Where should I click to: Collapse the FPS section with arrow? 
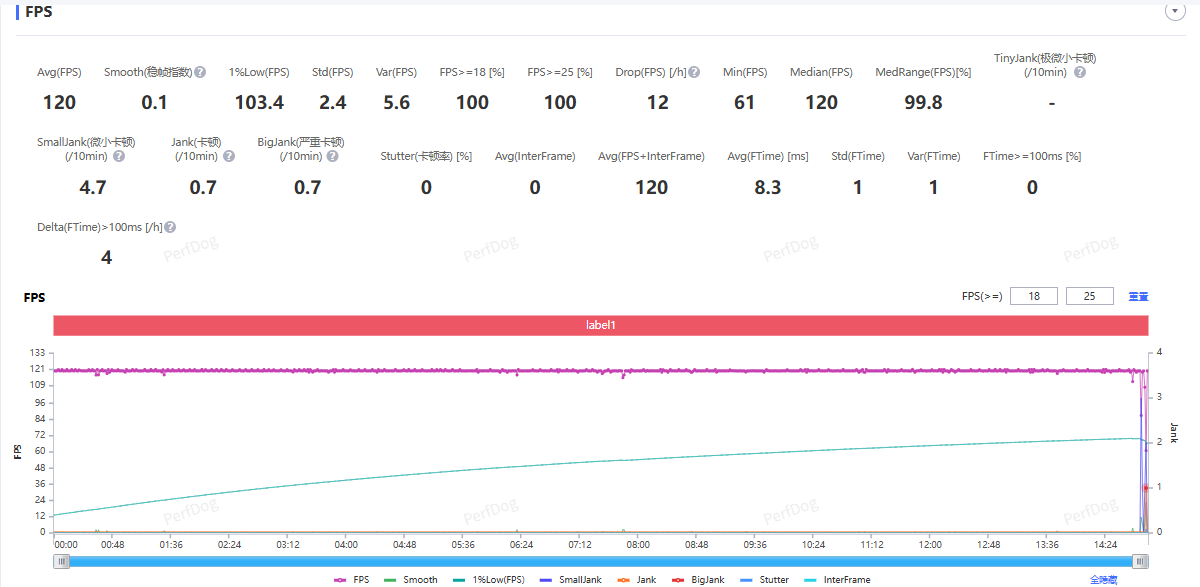point(1174,10)
